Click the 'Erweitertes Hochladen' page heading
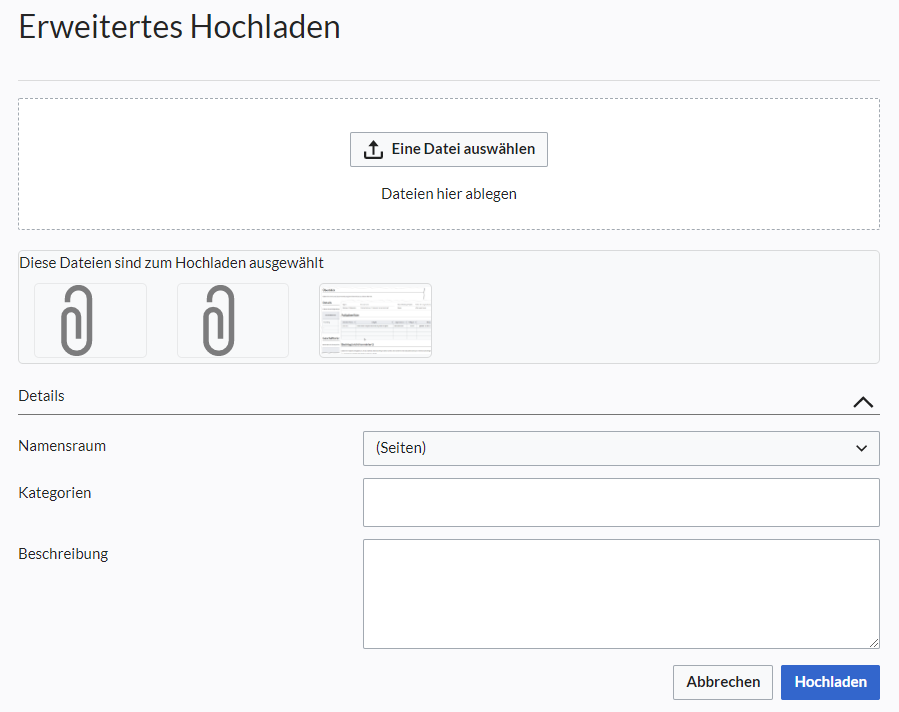The height and width of the screenshot is (712, 899). tap(180, 27)
